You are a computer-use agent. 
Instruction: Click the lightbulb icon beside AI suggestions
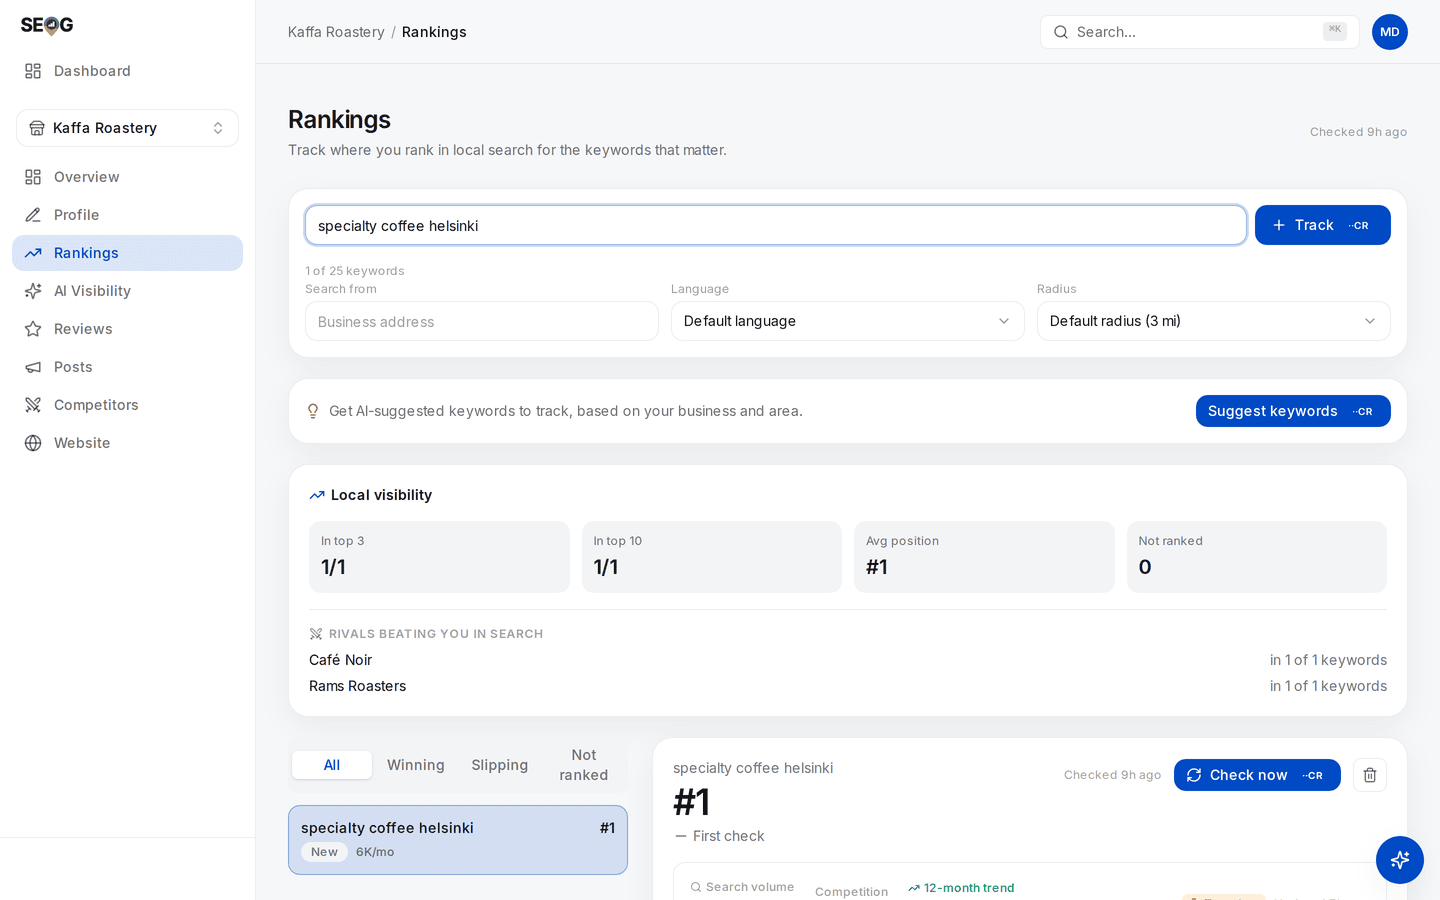point(313,411)
